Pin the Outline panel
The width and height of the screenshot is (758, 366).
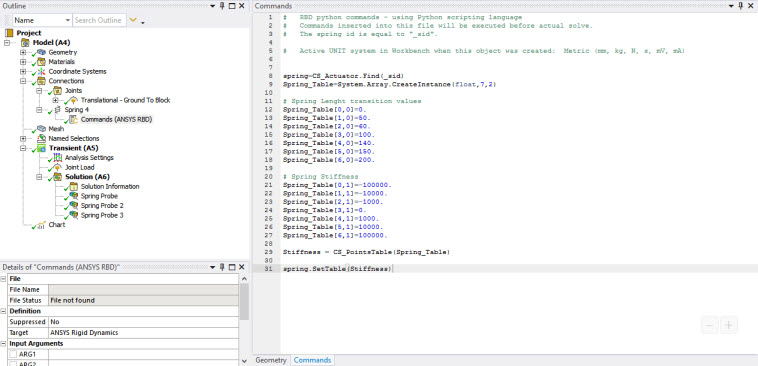click(222, 6)
